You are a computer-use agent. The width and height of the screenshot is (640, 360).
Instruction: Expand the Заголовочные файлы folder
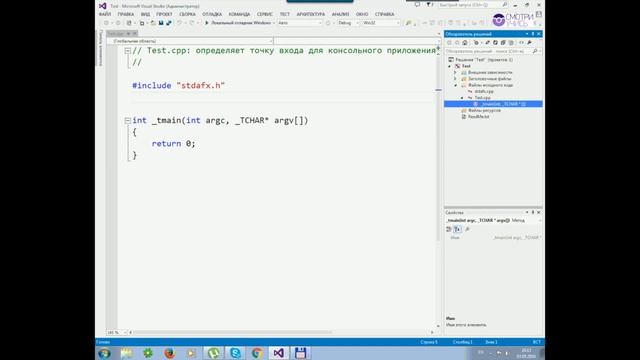coord(456,79)
